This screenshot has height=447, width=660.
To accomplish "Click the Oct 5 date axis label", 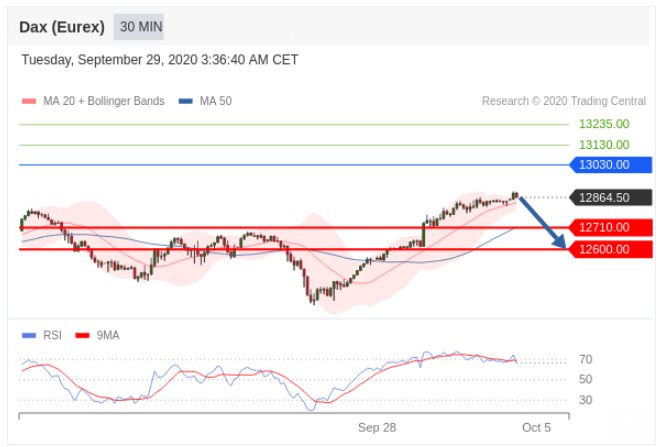I will [536, 428].
